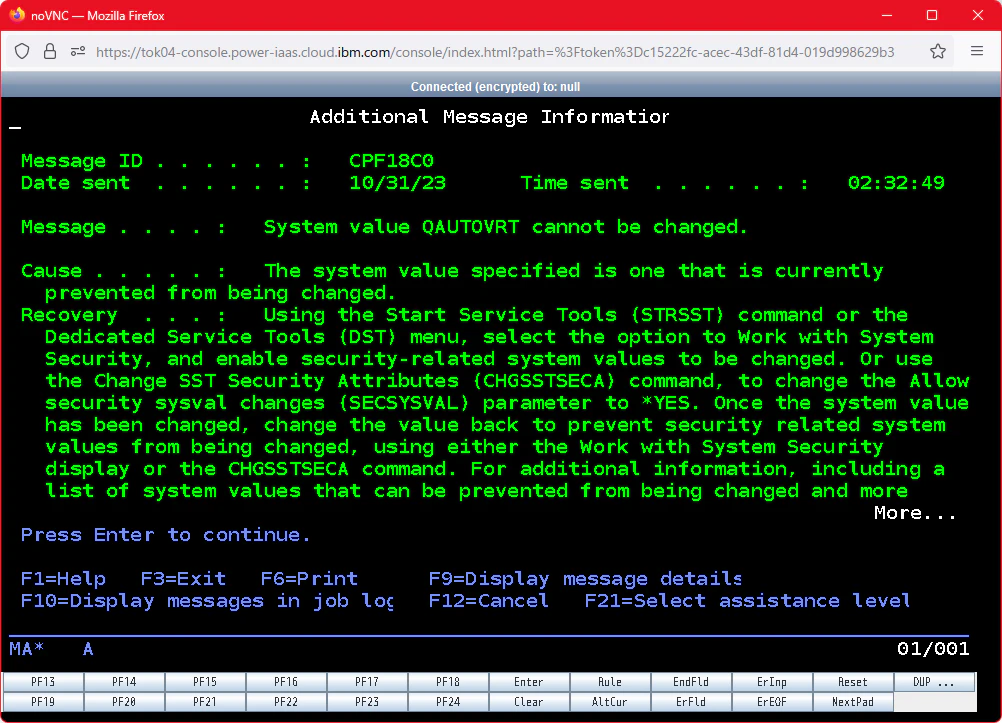Click 'Press Enter to continue.' text
Viewport: 1002px width, 723px height.
(x=166, y=535)
